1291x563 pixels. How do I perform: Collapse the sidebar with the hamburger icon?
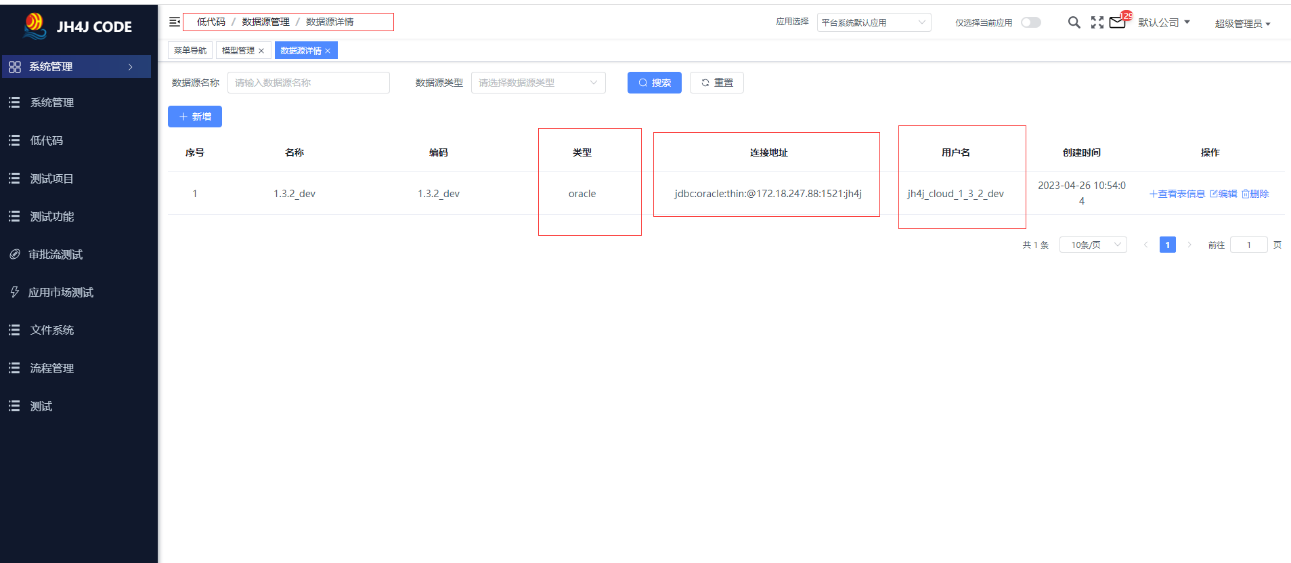pos(174,21)
